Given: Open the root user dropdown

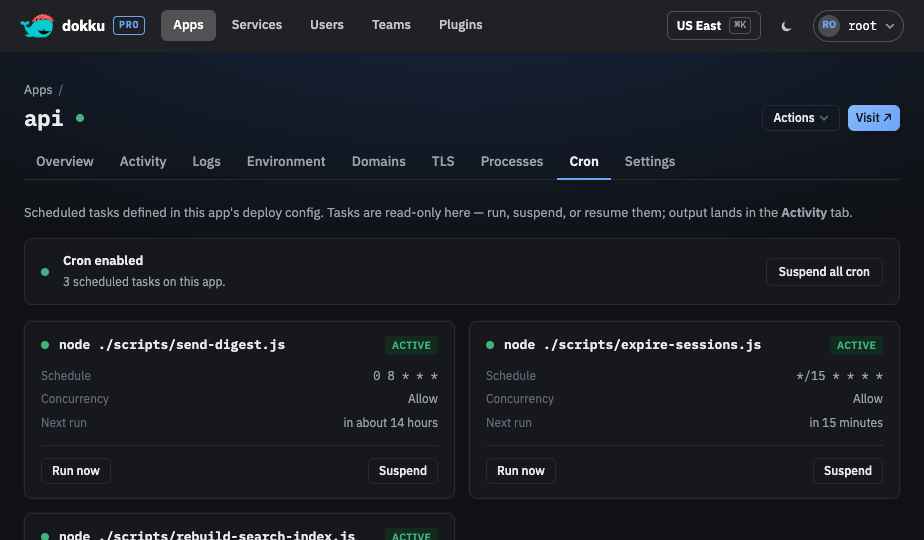Looking at the screenshot, I should pyautogui.click(x=858, y=26).
